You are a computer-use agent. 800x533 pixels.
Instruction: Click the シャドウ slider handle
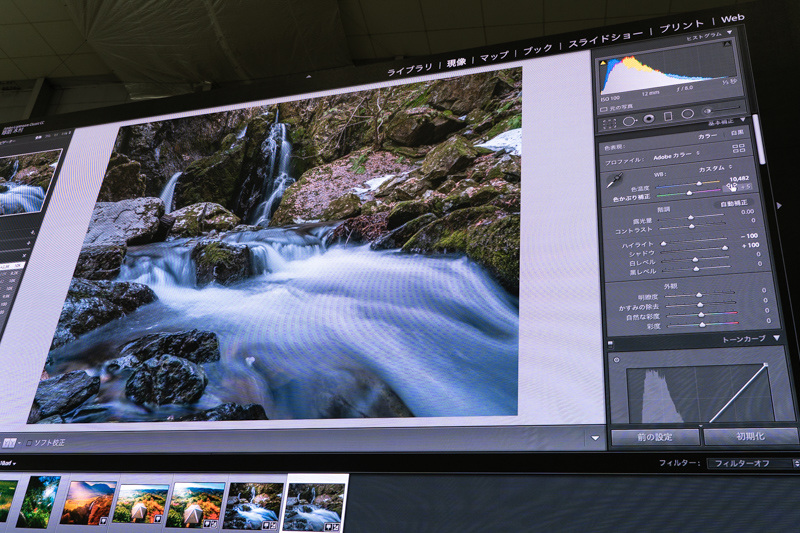tap(724, 248)
